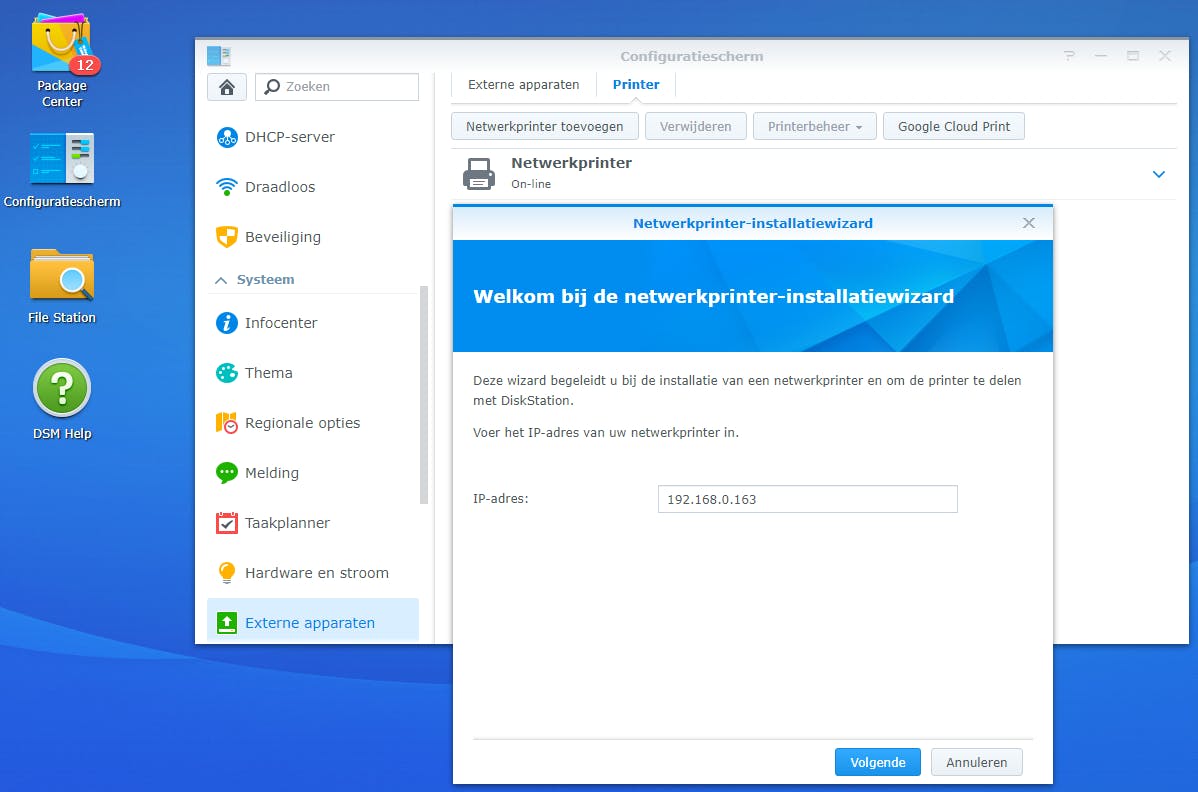Open Taakplanner calendar icon
The width and height of the screenshot is (1198, 792).
click(227, 523)
